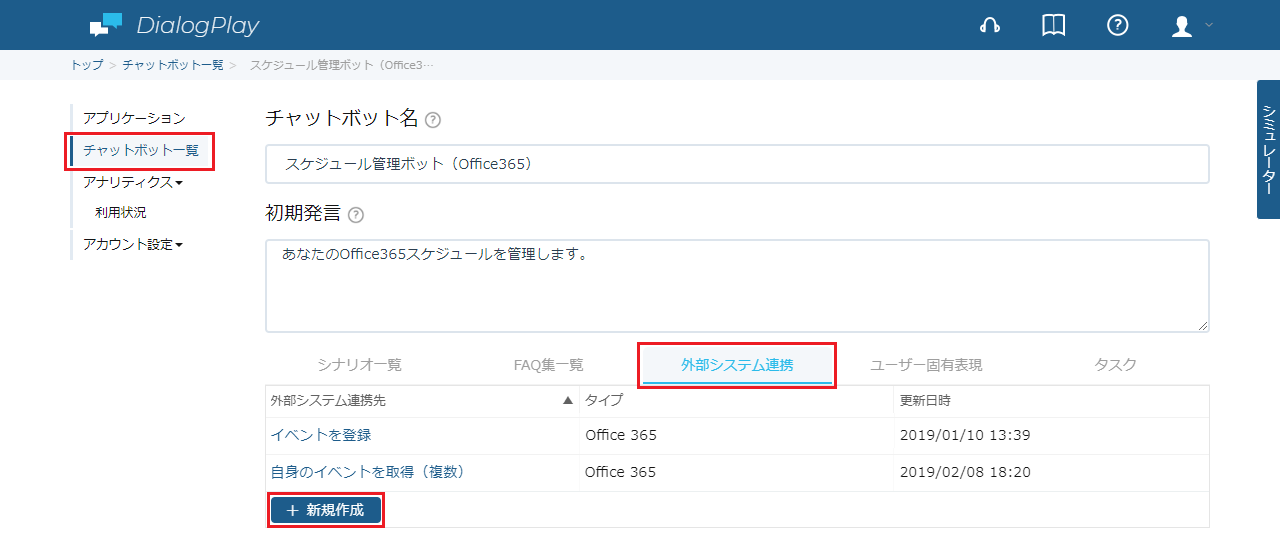
Task: Open 自身のイベントを取得（複数） link
Action: point(368,473)
